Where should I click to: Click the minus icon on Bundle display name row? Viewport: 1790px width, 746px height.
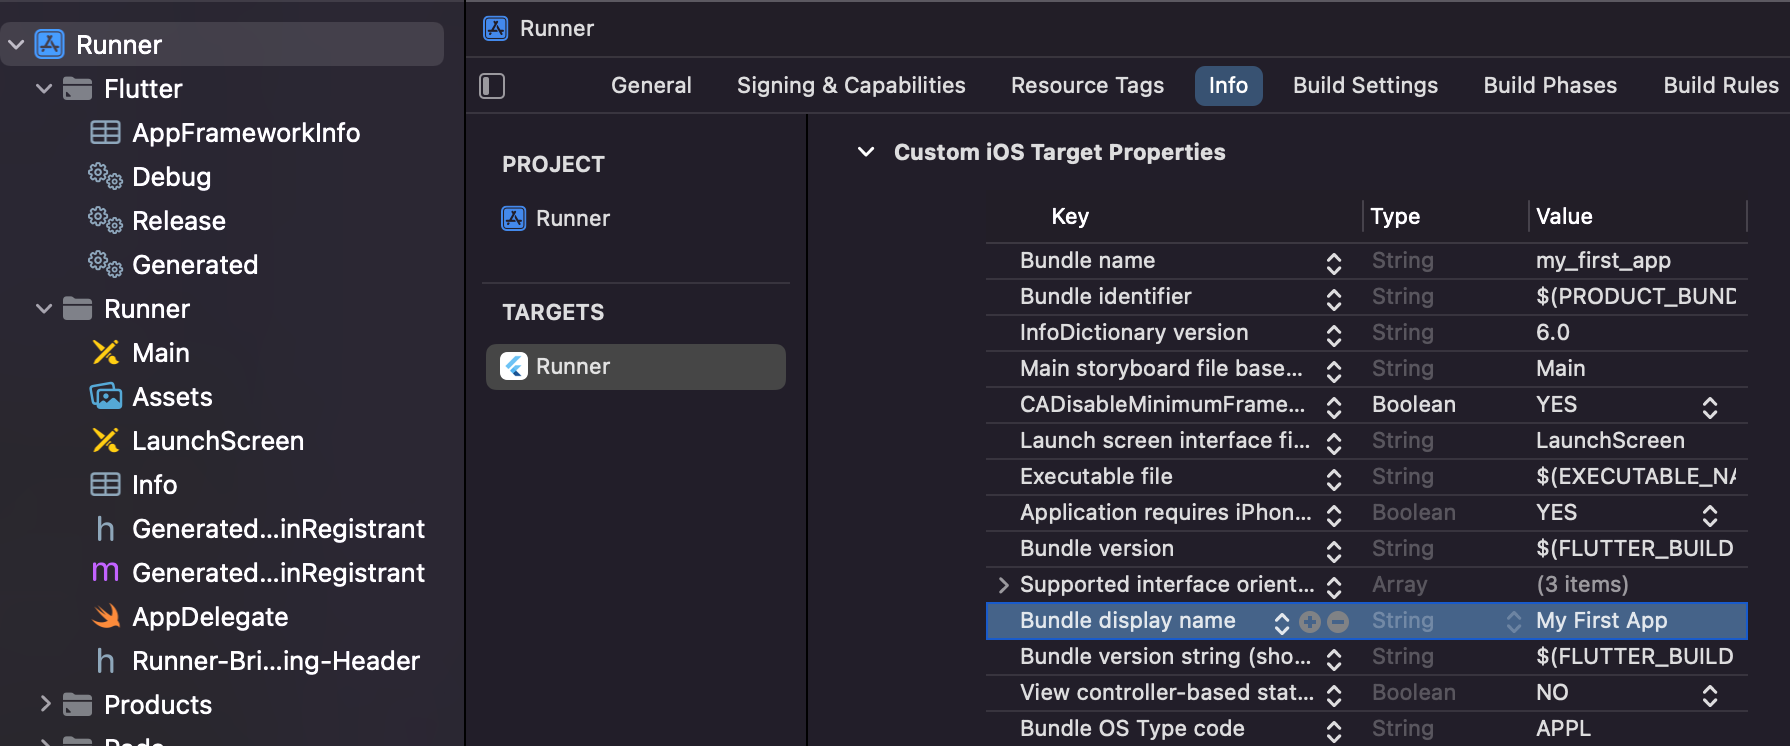[1338, 622]
